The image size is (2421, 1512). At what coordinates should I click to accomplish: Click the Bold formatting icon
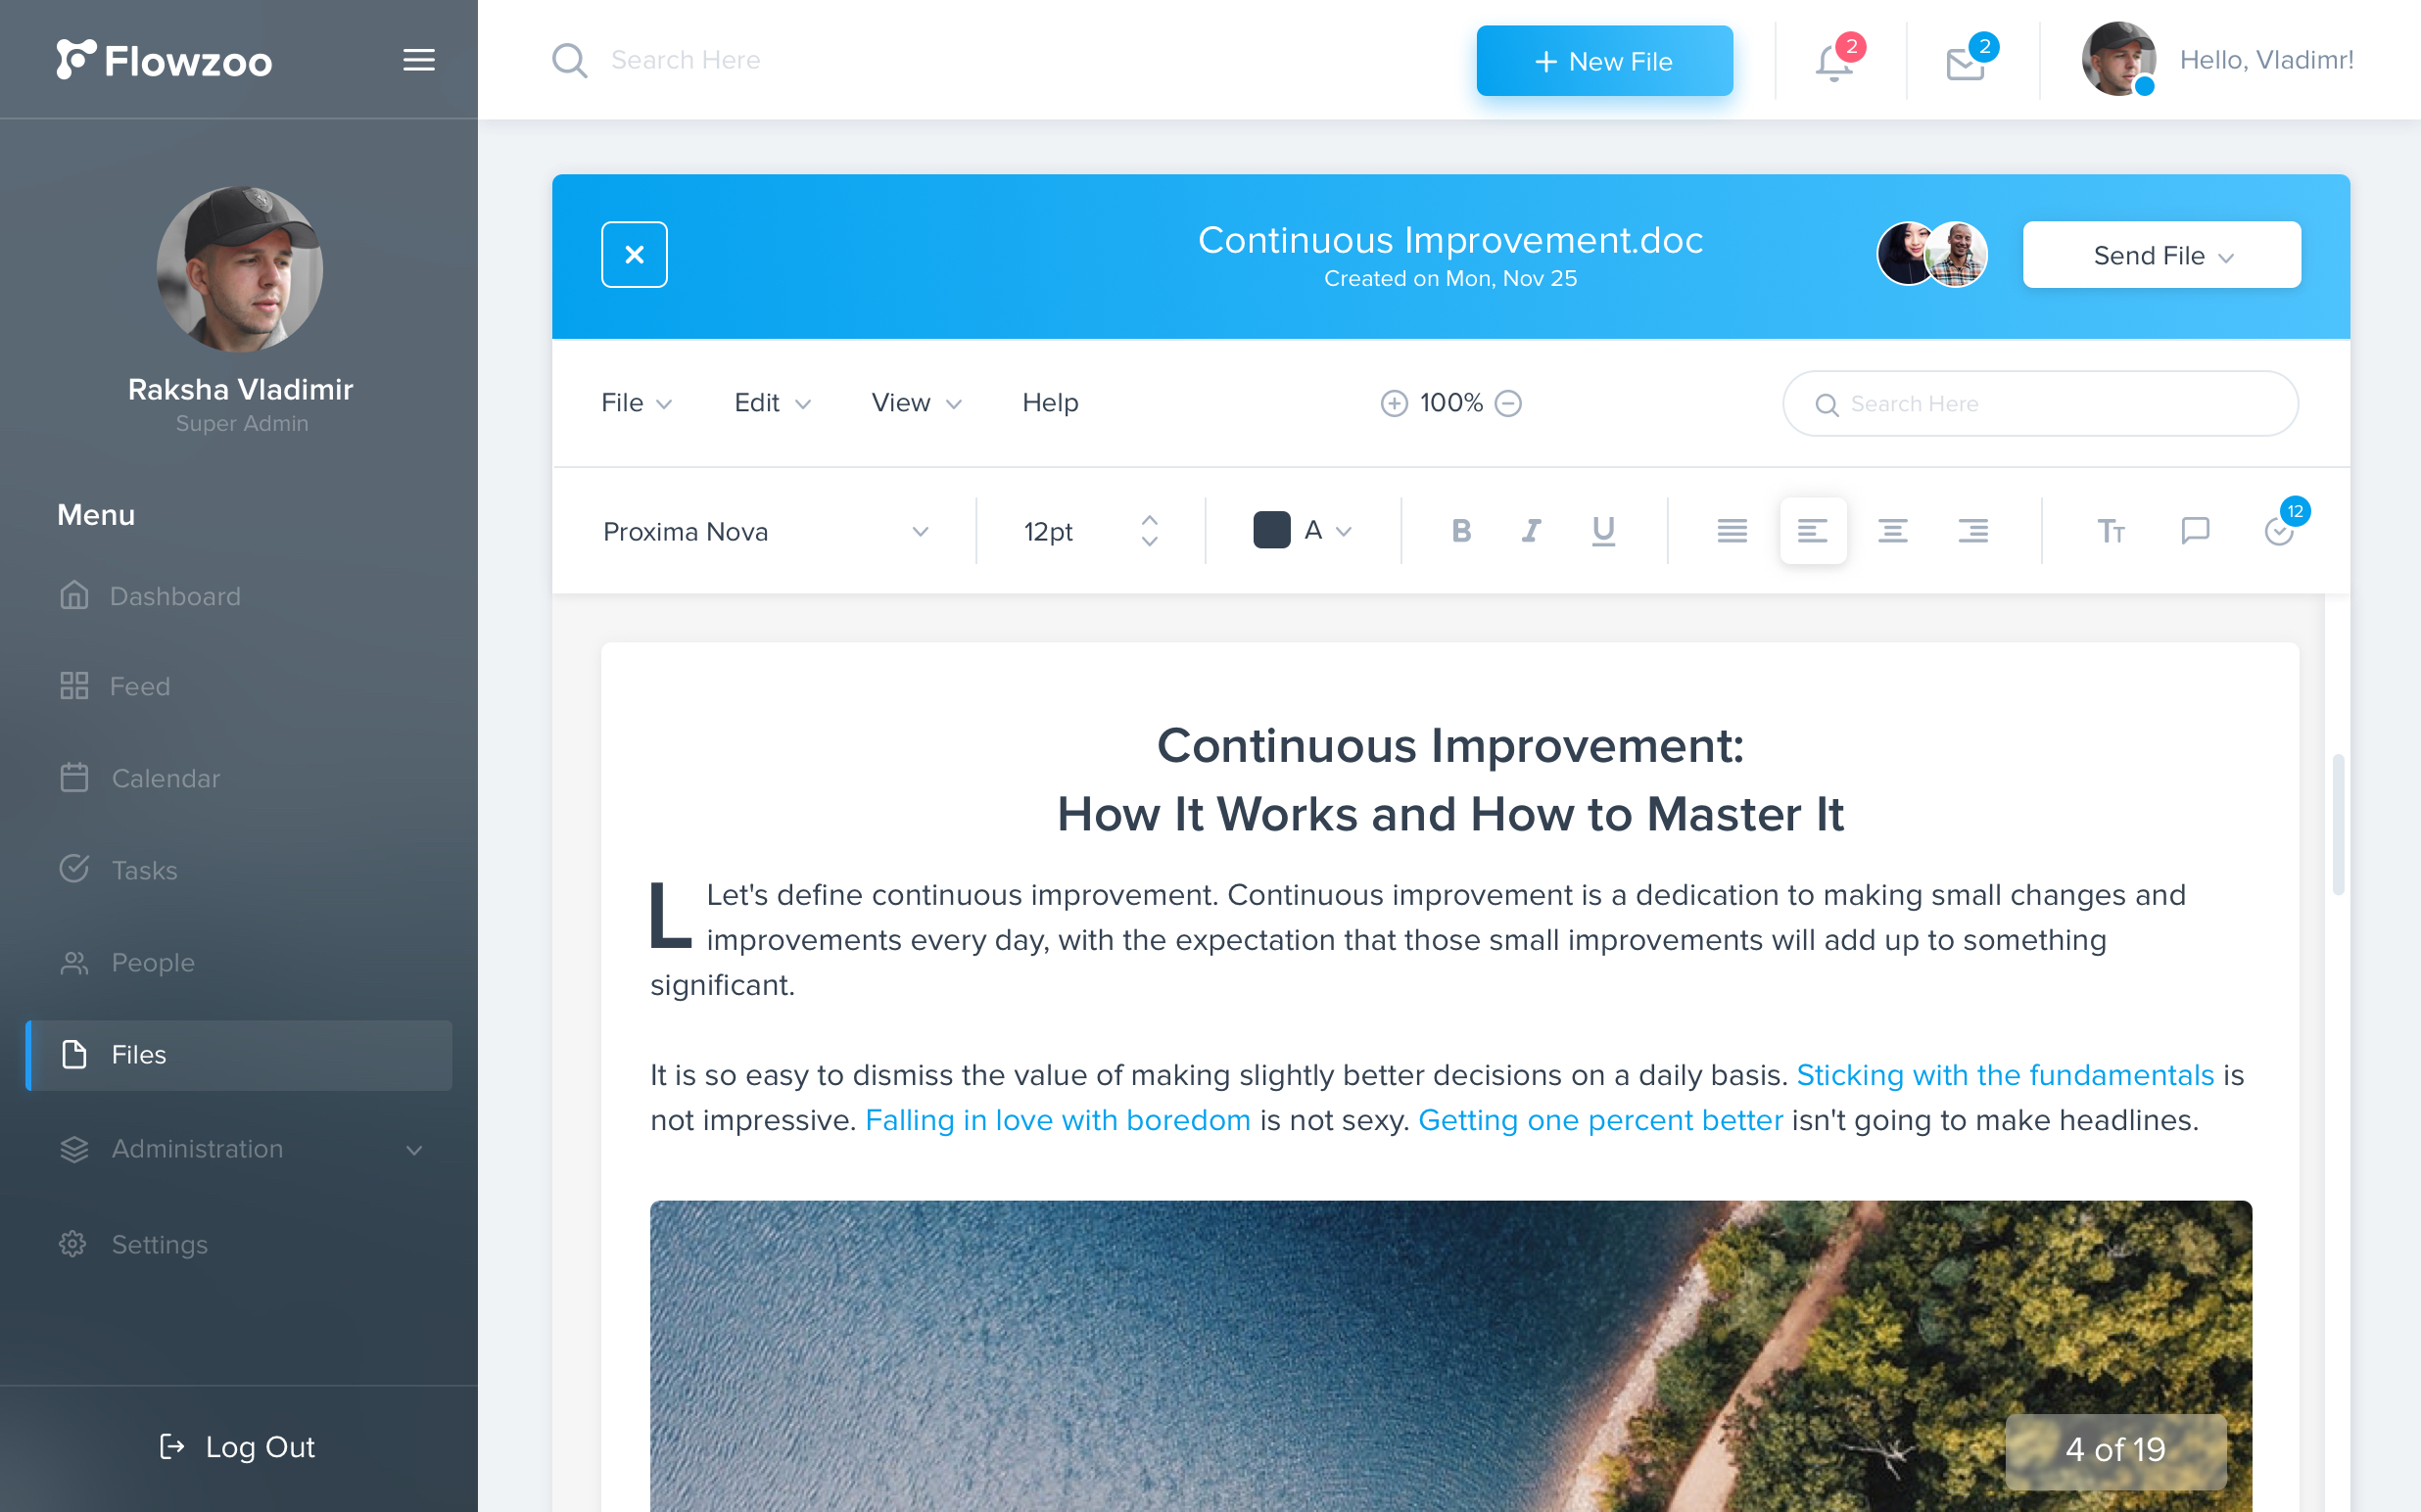pos(1459,532)
